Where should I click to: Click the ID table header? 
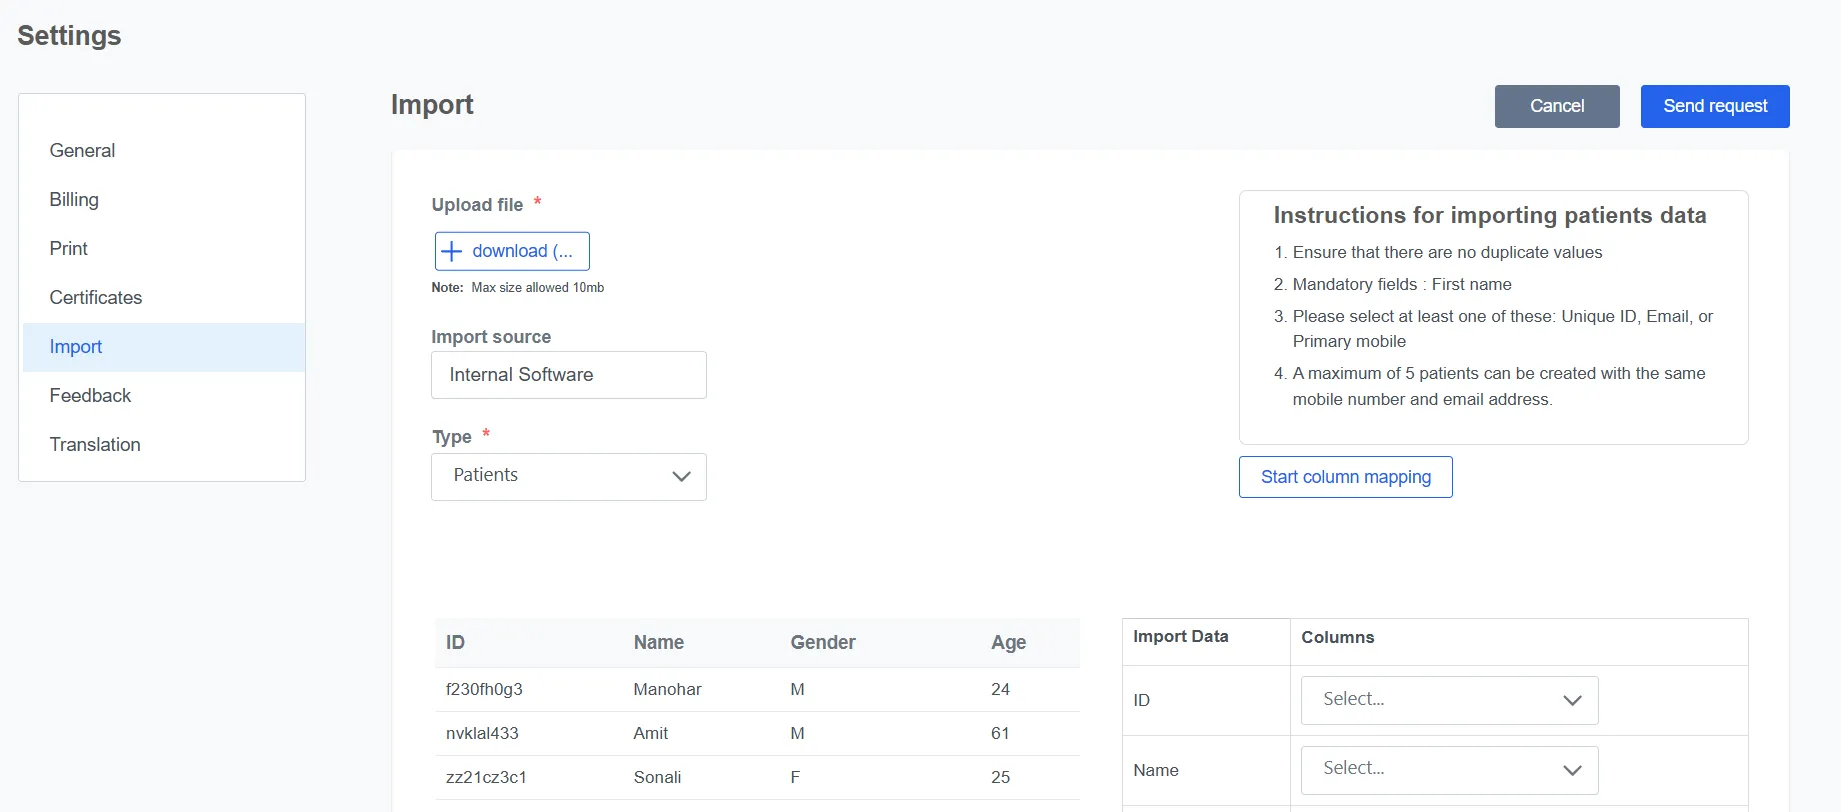[x=455, y=643]
